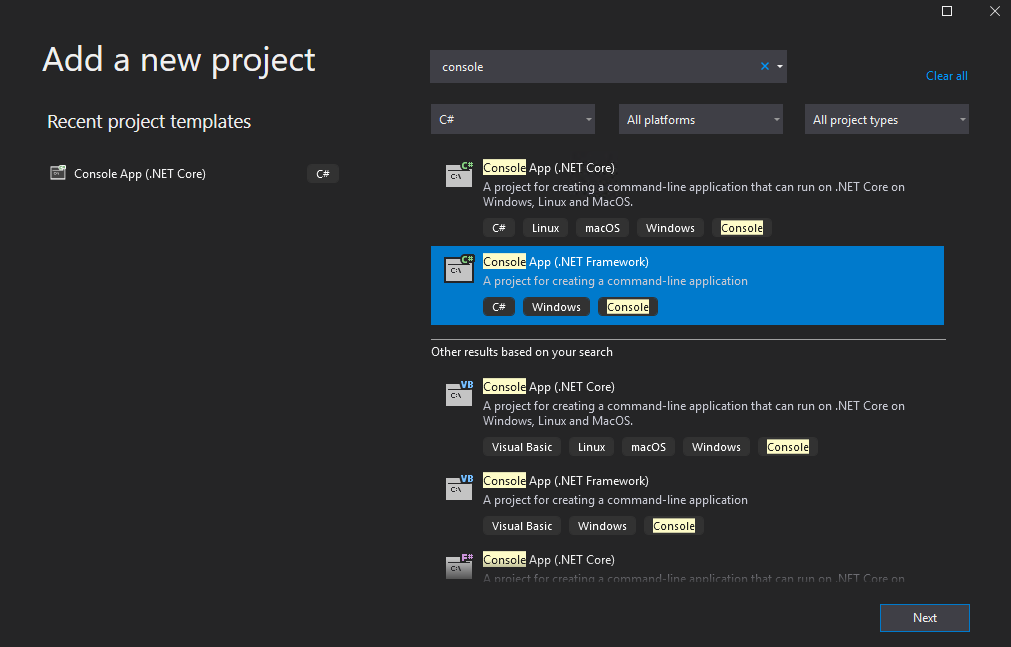Show search history dropdown arrow
The width and height of the screenshot is (1011, 647).
(x=780, y=67)
